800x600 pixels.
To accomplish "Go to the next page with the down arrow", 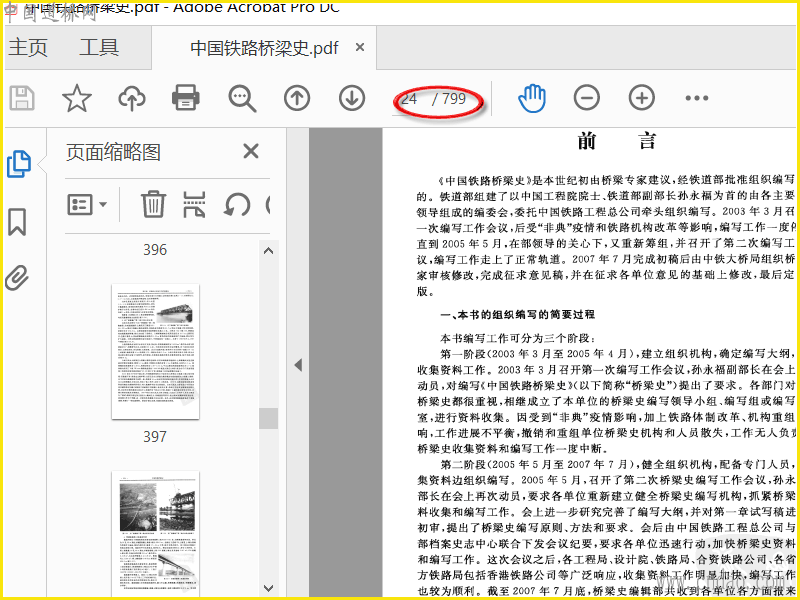I will (352, 98).
